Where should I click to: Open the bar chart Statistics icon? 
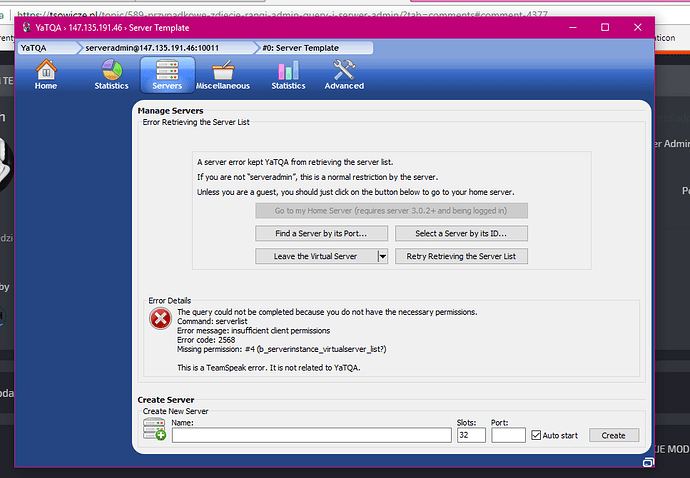(288, 74)
